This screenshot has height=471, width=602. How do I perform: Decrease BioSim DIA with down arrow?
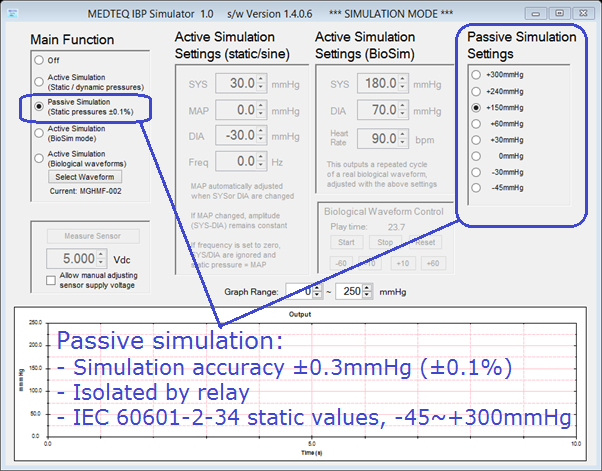pyautogui.click(x=403, y=115)
